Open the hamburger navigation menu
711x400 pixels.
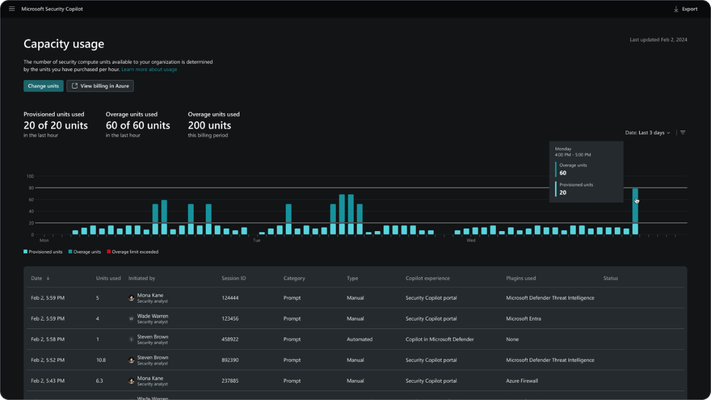click(x=12, y=9)
